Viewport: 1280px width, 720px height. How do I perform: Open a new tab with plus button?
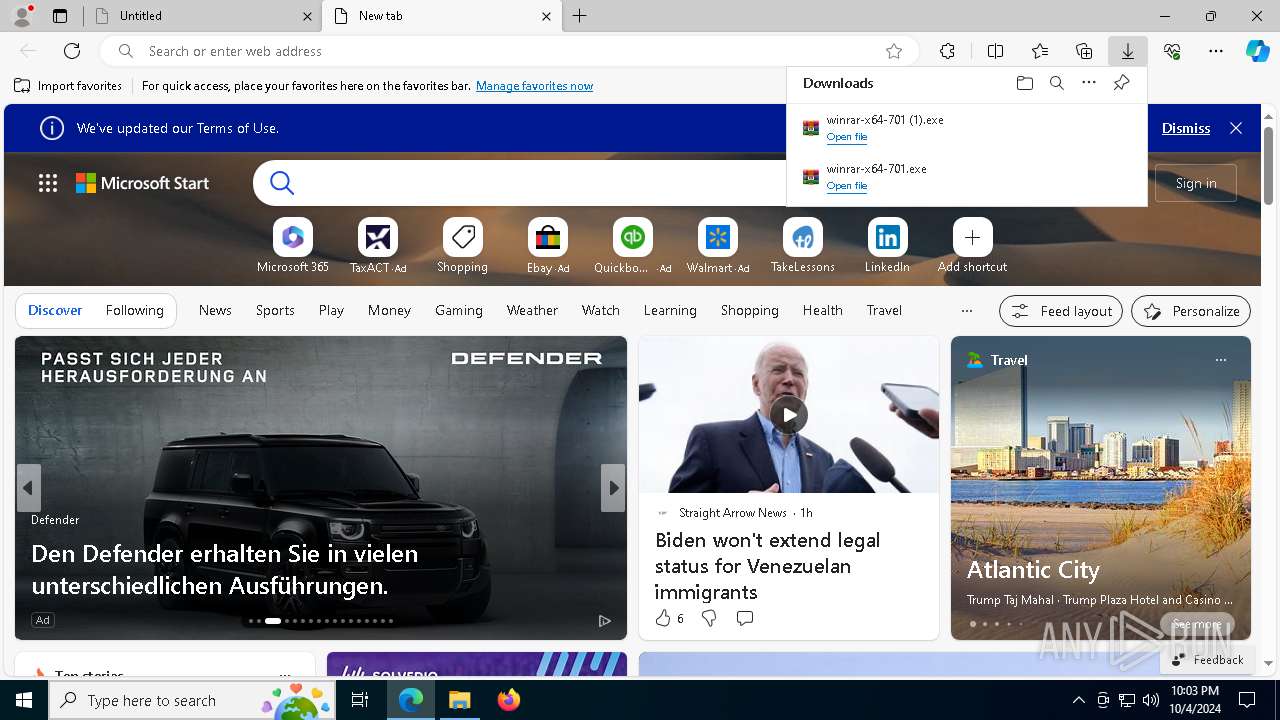tap(580, 16)
